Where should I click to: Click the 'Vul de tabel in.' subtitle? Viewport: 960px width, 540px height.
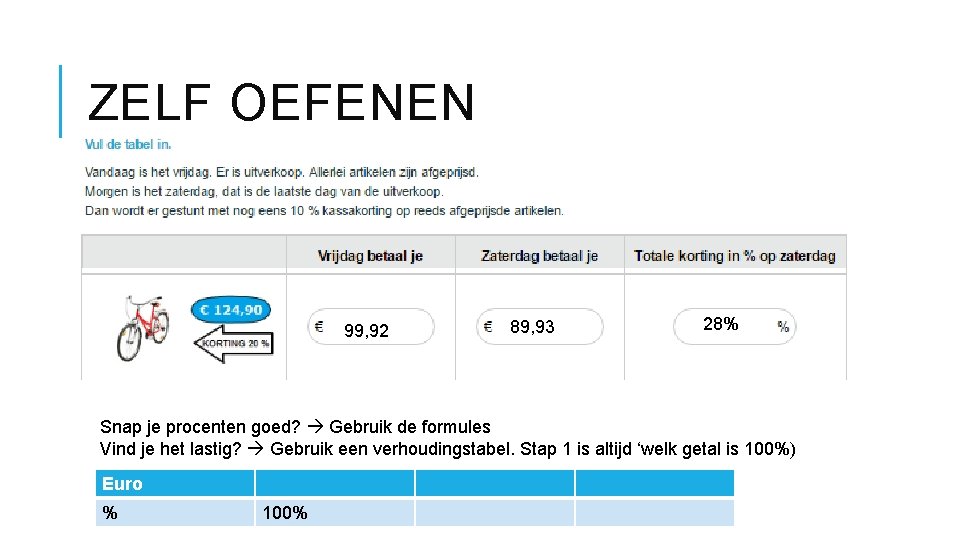pyautogui.click(x=128, y=144)
